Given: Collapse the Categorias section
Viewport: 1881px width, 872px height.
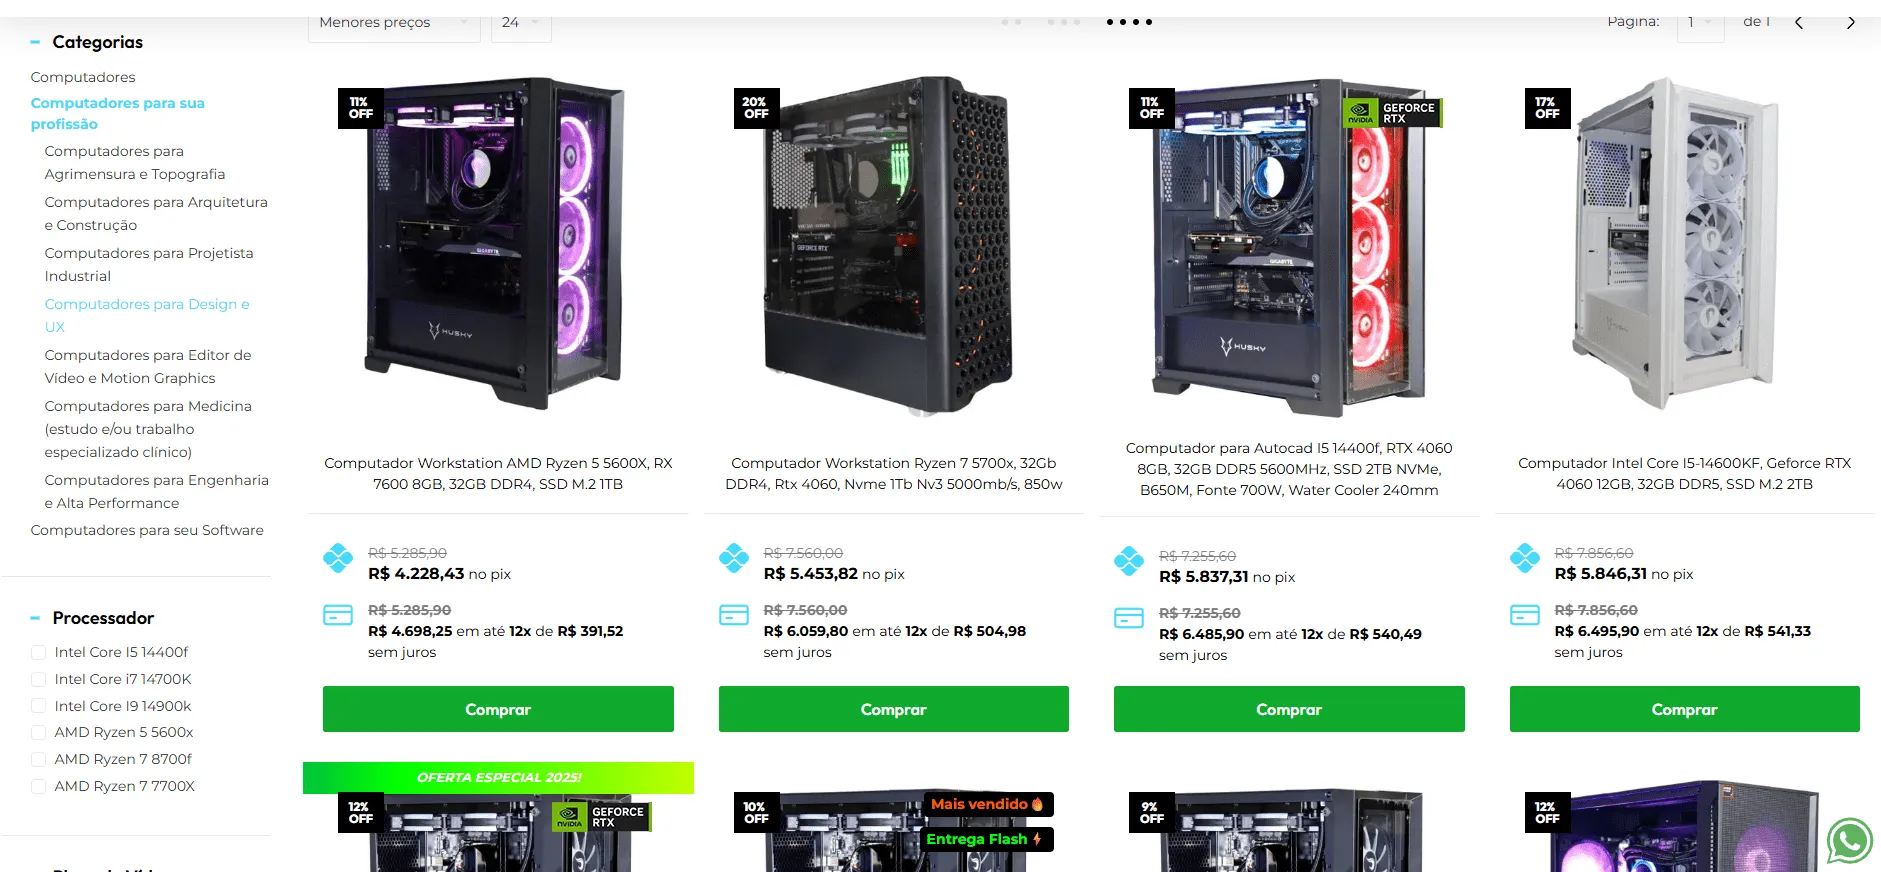Looking at the screenshot, I should (35, 42).
